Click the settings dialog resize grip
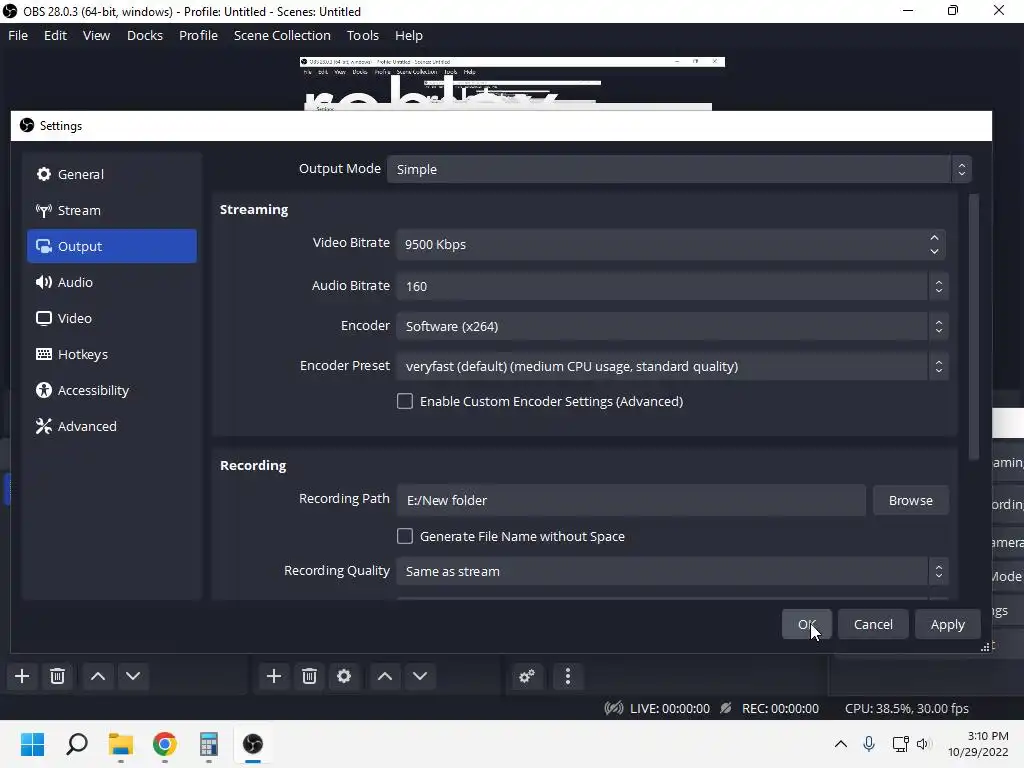Image resolution: width=1024 pixels, height=768 pixels. 985,647
